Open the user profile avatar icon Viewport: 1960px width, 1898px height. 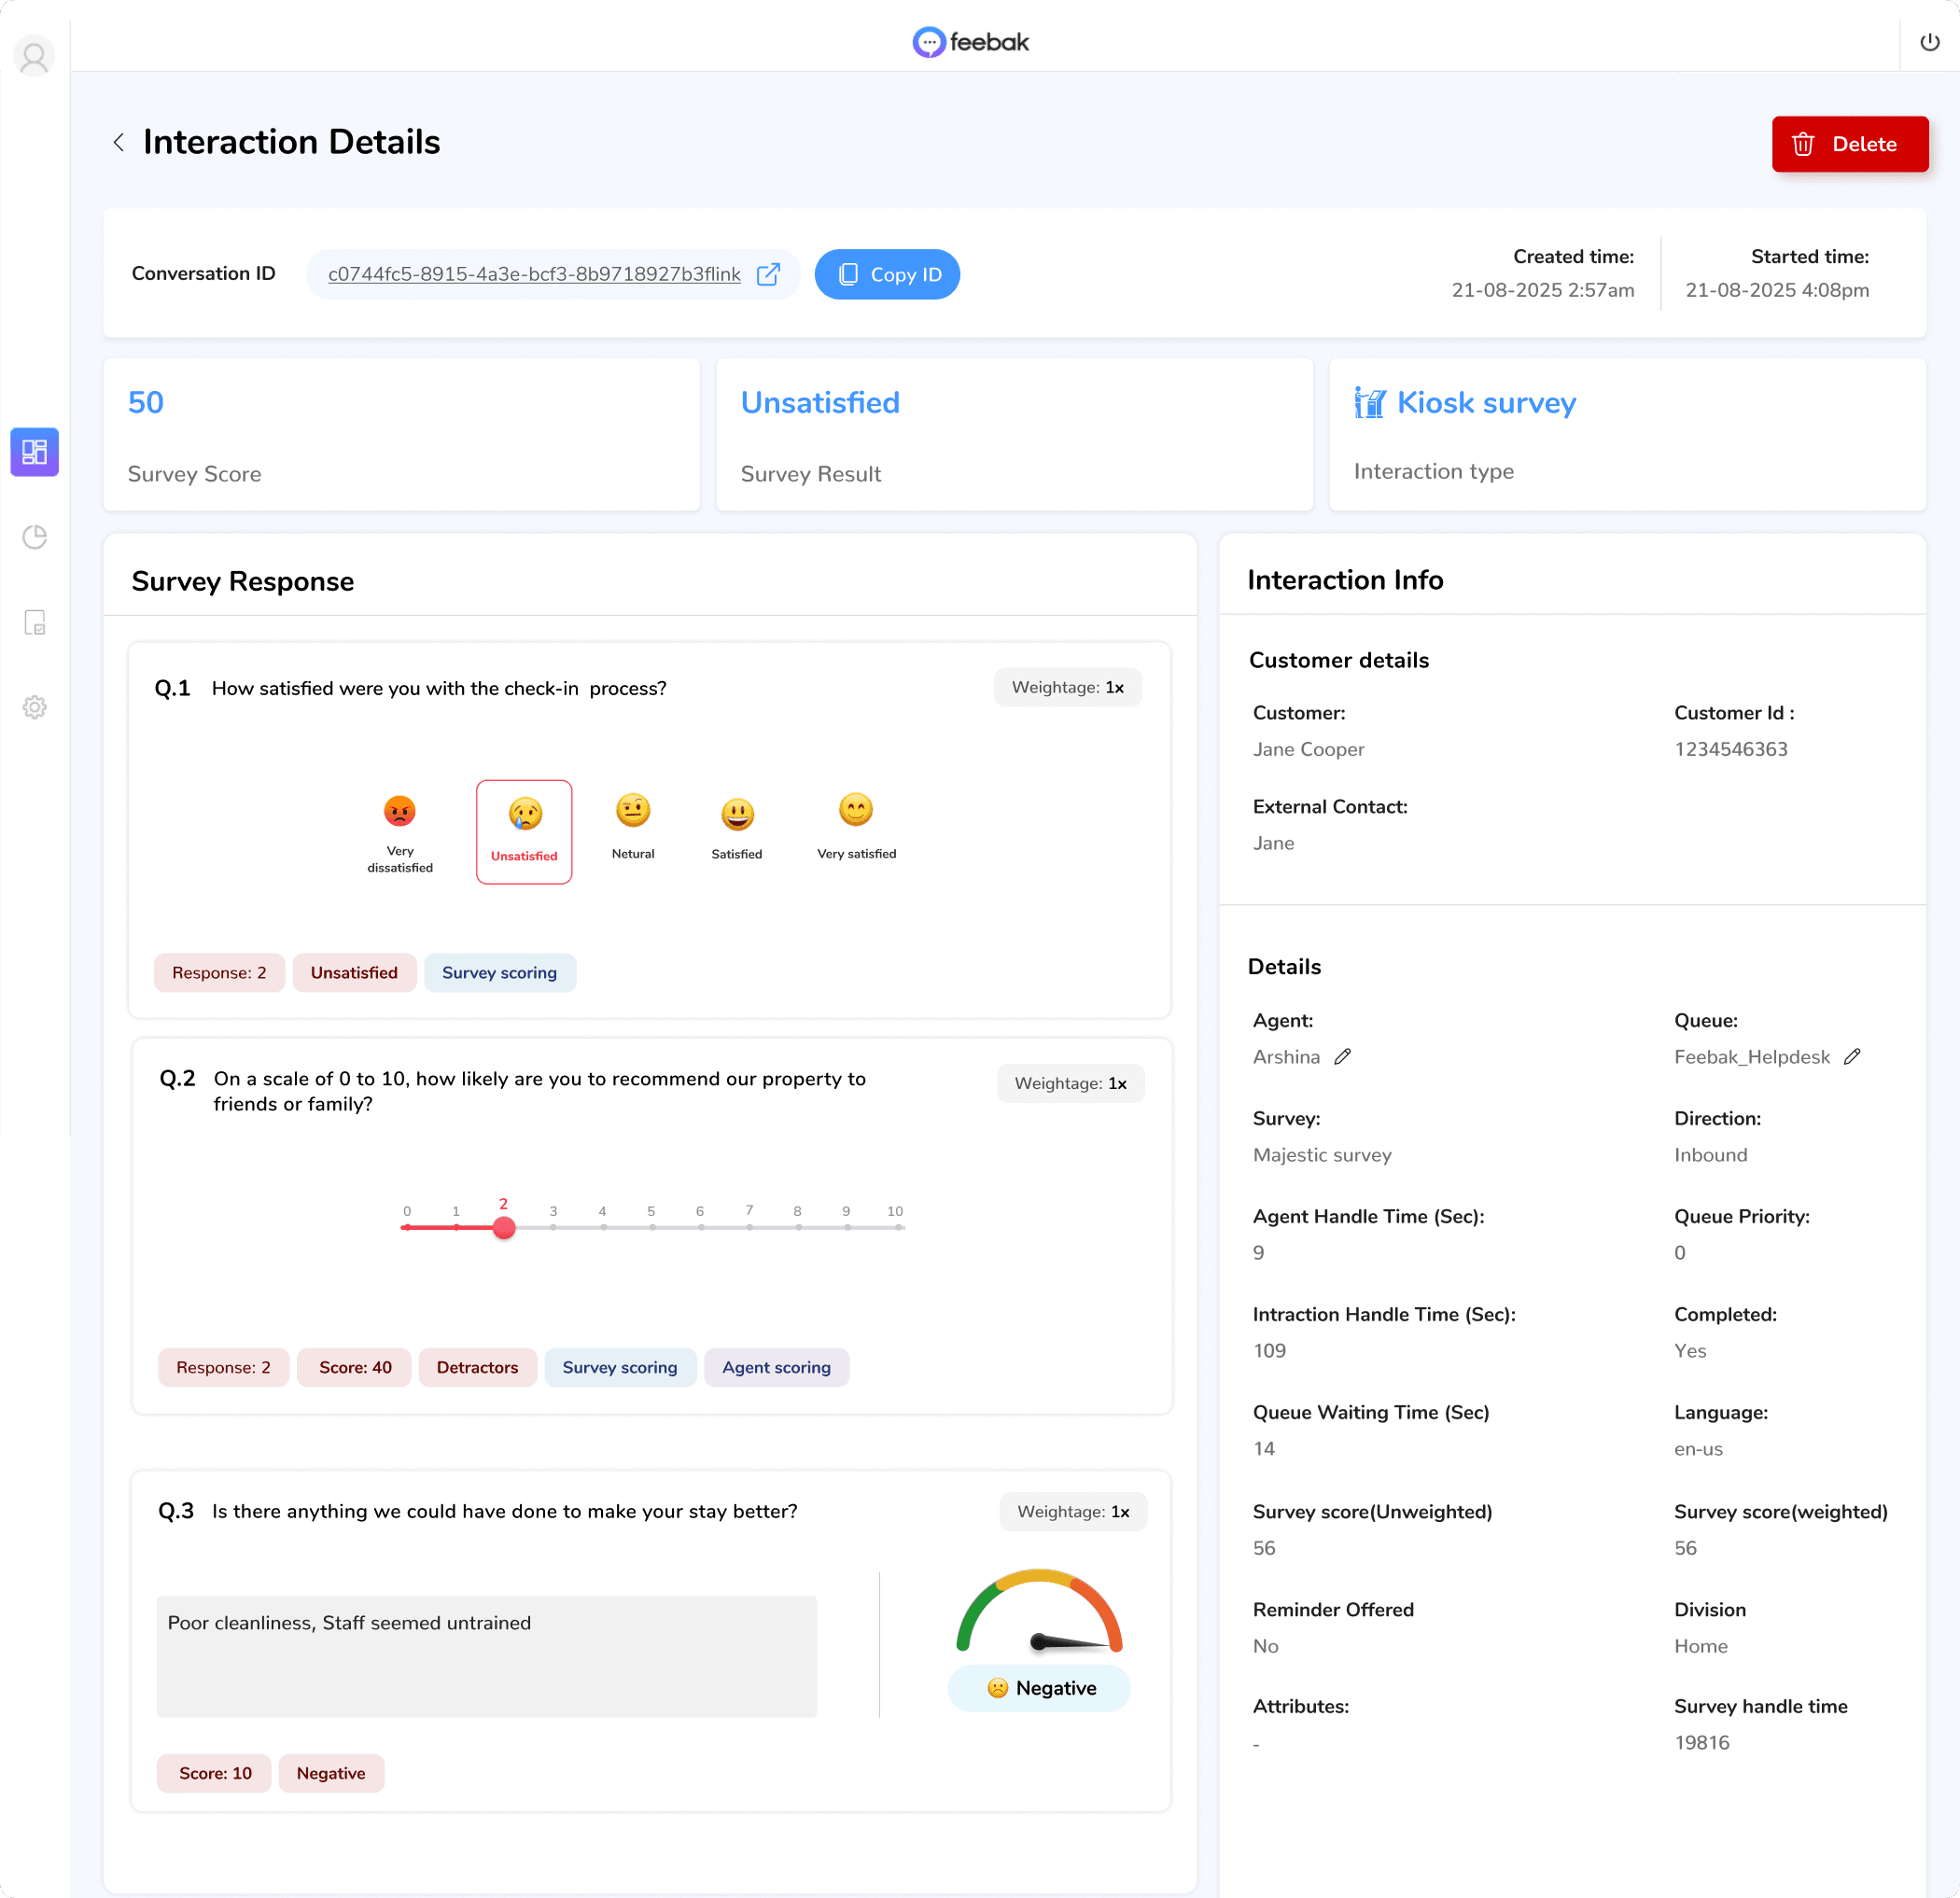[34, 56]
